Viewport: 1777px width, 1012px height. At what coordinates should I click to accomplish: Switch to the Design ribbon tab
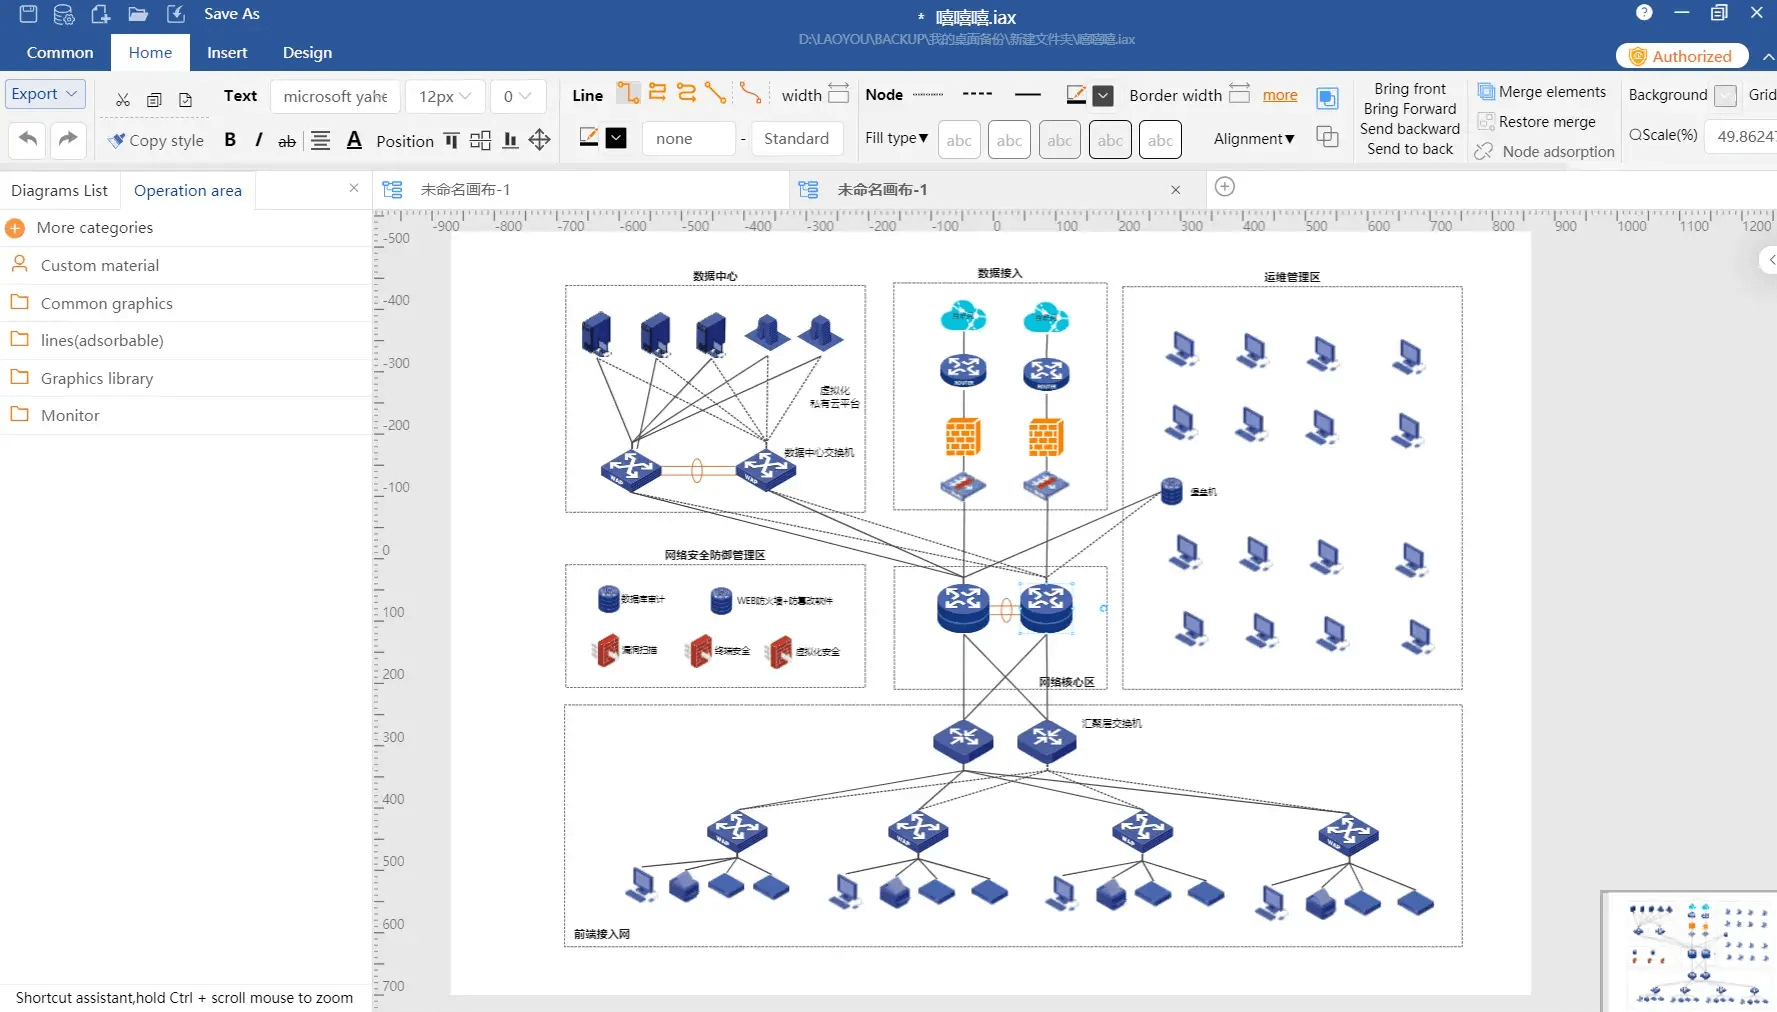tap(307, 53)
